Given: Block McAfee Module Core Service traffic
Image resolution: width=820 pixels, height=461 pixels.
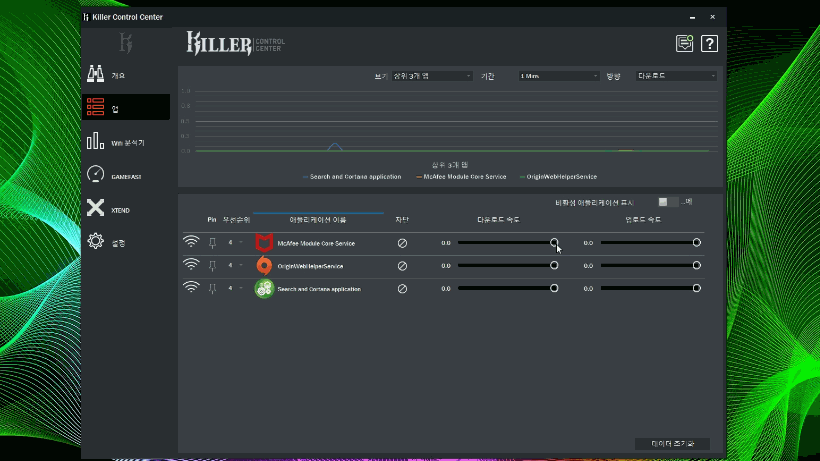Looking at the screenshot, I should (x=402, y=243).
